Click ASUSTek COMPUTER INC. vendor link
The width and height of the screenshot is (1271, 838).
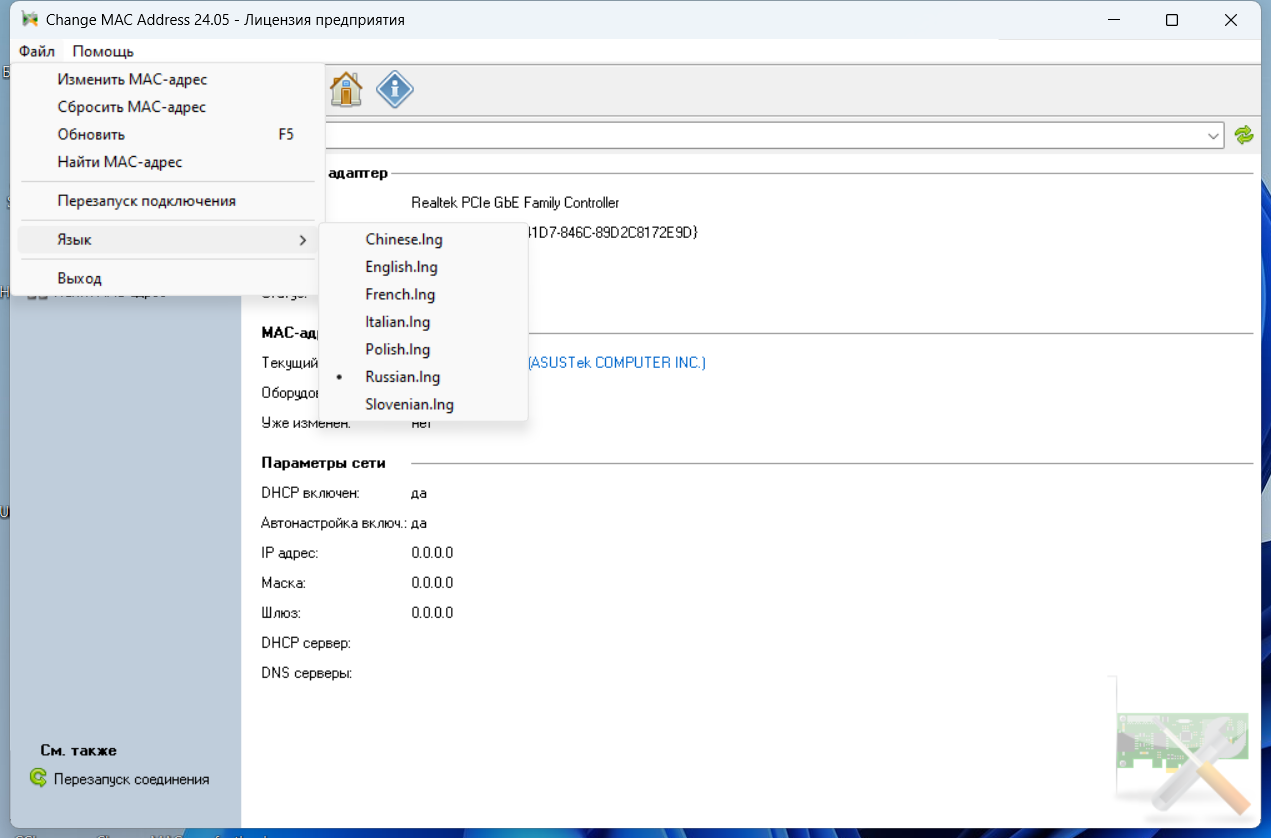pyautogui.click(x=617, y=362)
